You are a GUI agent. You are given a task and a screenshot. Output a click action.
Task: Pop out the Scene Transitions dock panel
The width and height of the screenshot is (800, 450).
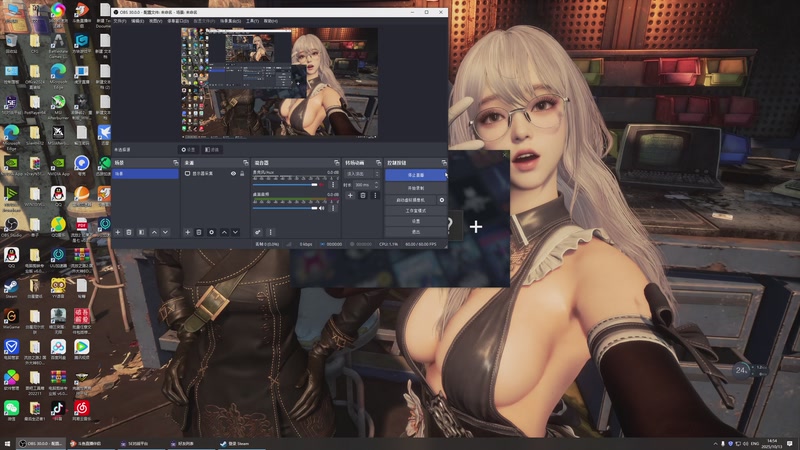378,163
